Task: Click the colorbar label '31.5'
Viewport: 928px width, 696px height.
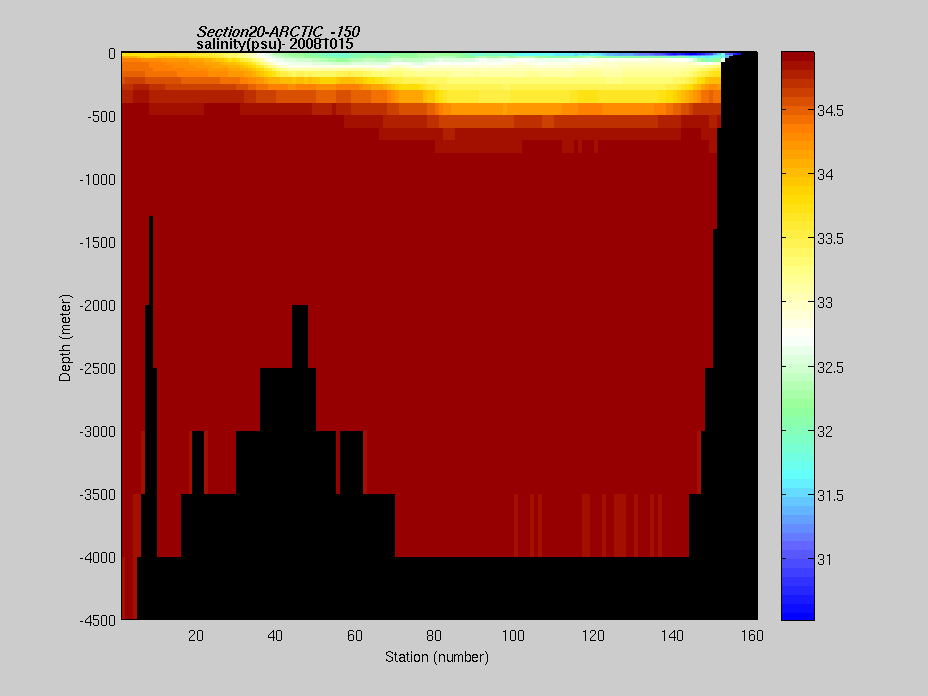Action: [830, 496]
